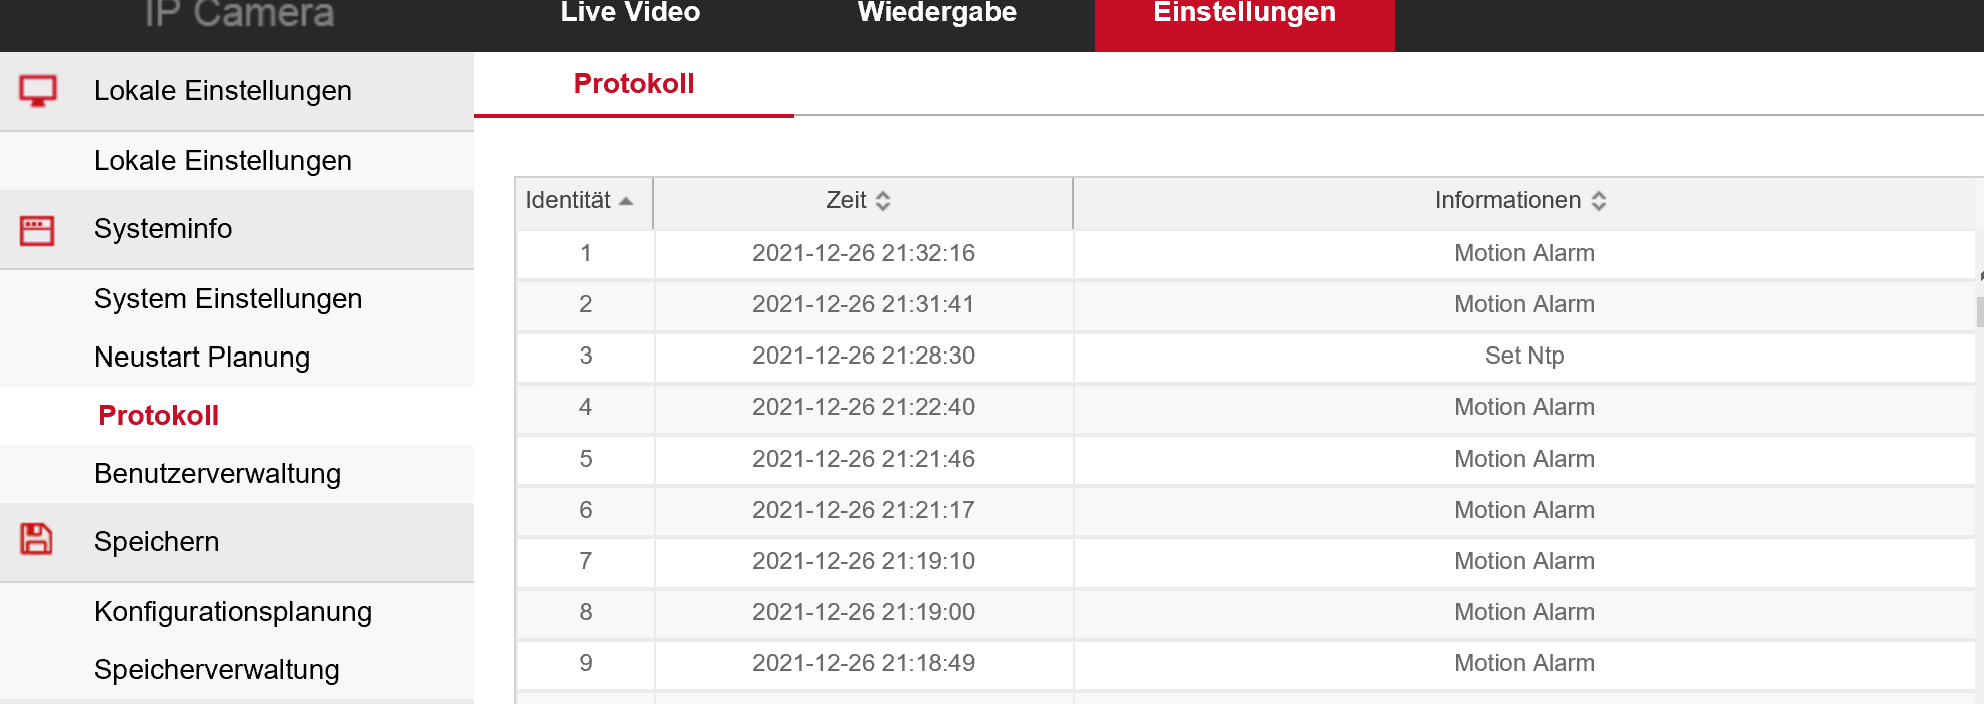
Task: Sort by the Identität column arrow
Action: pyautogui.click(x=626, y=201)
